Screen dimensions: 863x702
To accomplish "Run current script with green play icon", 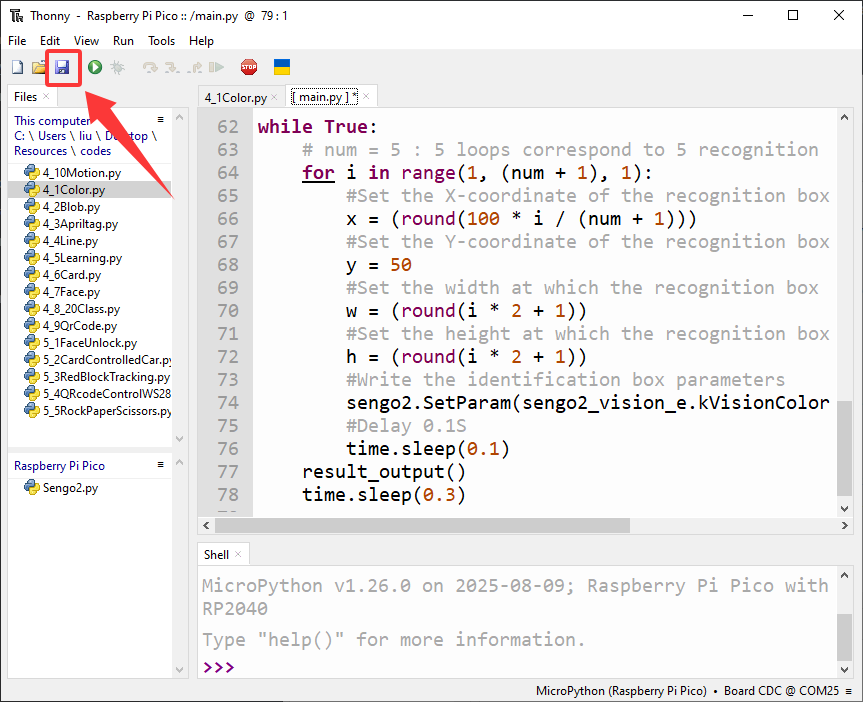I will click(95, 67).
